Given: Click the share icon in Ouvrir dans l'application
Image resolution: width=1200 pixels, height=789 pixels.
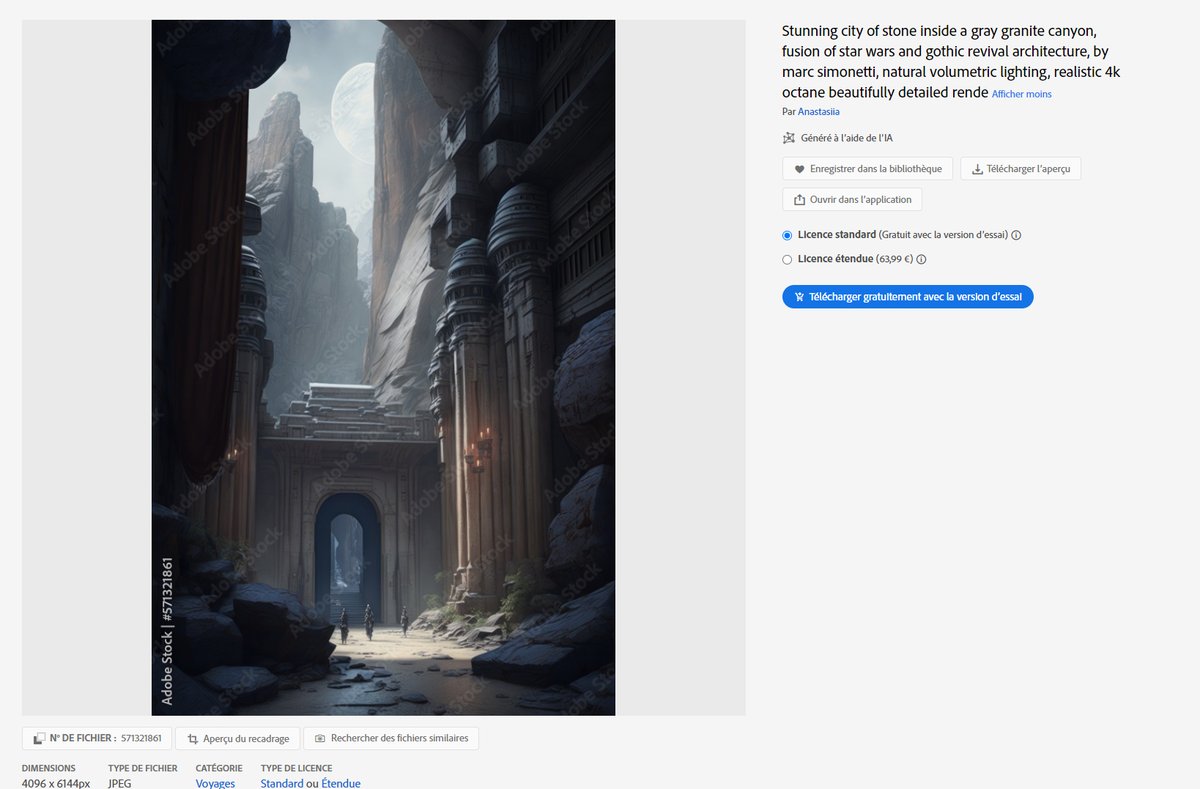Looking at the screenshot, I should click(799, 199).
